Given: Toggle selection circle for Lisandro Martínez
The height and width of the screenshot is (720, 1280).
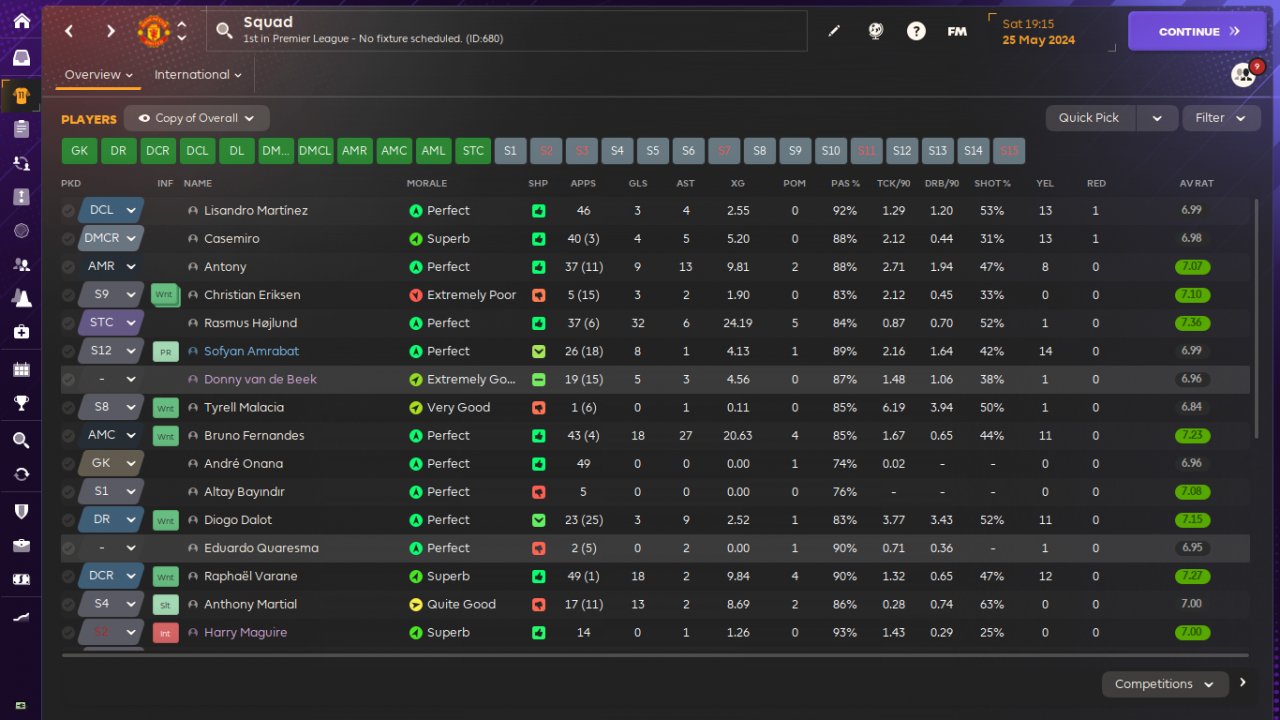Looking at the screenshot, I should tap(68, 211).
